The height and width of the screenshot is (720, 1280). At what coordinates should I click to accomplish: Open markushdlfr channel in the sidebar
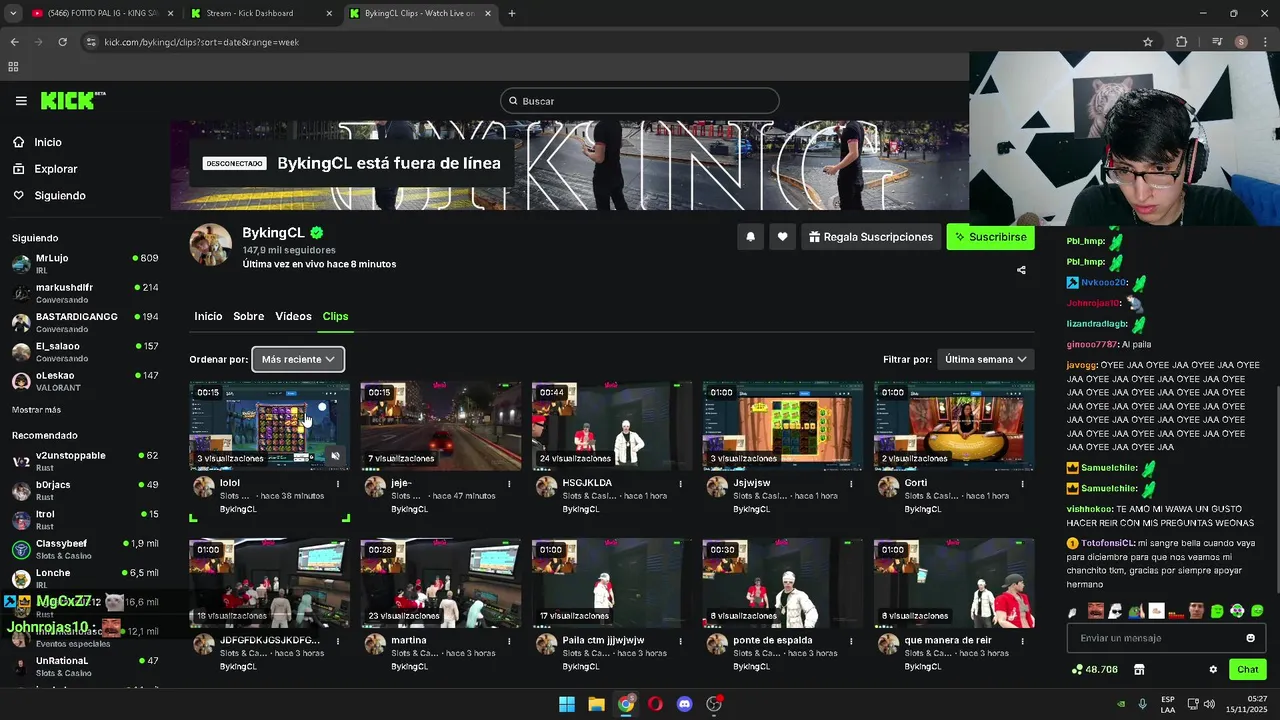tap(85, 293)
